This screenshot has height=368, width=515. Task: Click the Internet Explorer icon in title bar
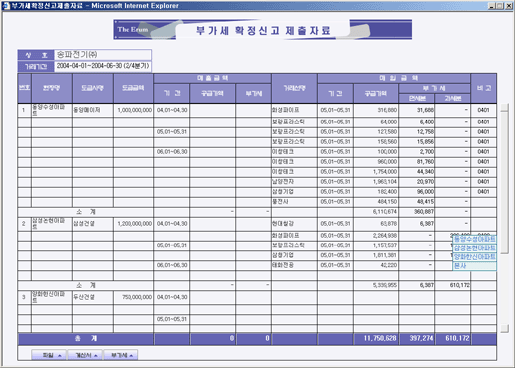coord(6,6)
